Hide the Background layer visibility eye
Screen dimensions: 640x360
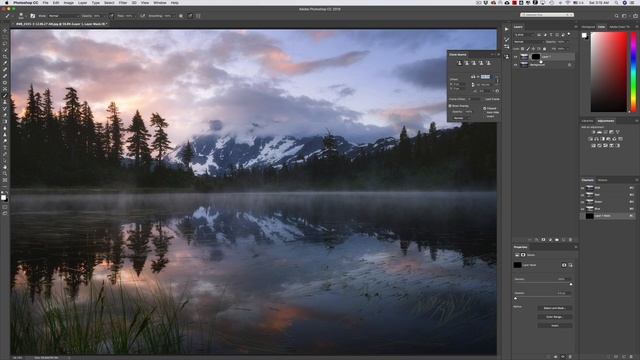click(516, 64)
